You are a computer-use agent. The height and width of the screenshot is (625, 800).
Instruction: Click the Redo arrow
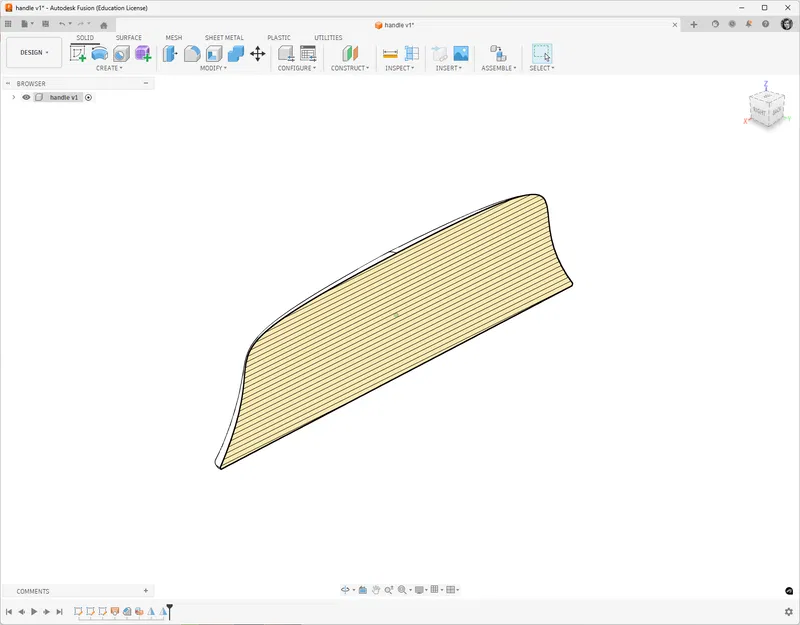coord(81,24)
